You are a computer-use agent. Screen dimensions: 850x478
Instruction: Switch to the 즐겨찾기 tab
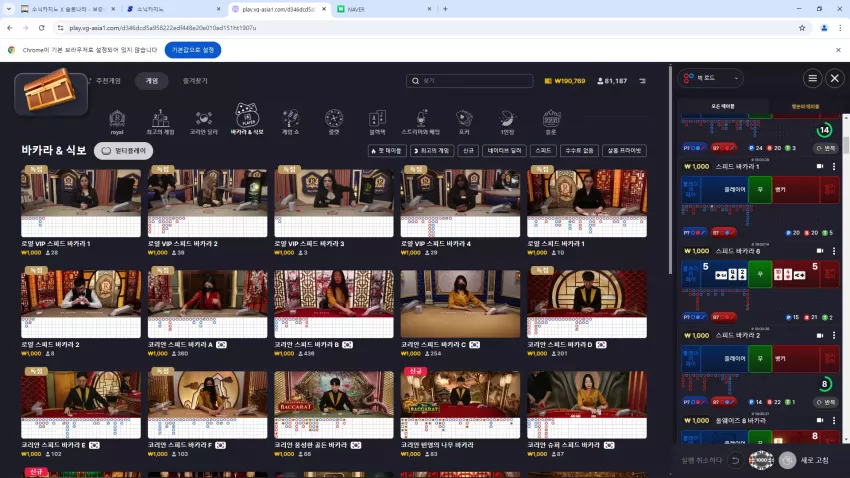coord(195,81)
